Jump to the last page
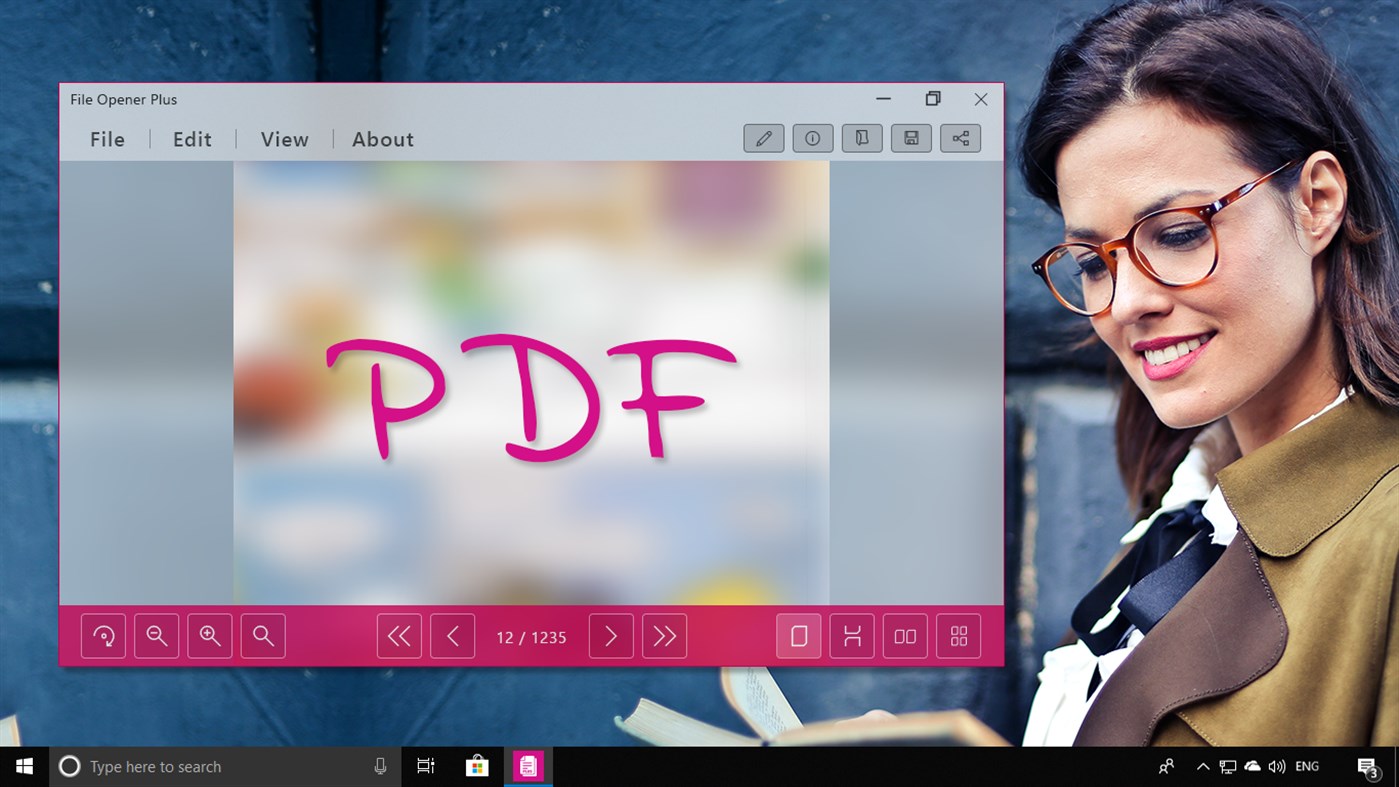 click(664, 635)
